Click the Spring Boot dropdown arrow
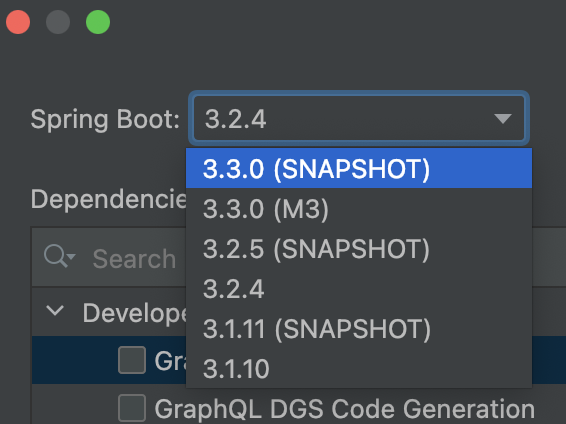 coord(503,118)
